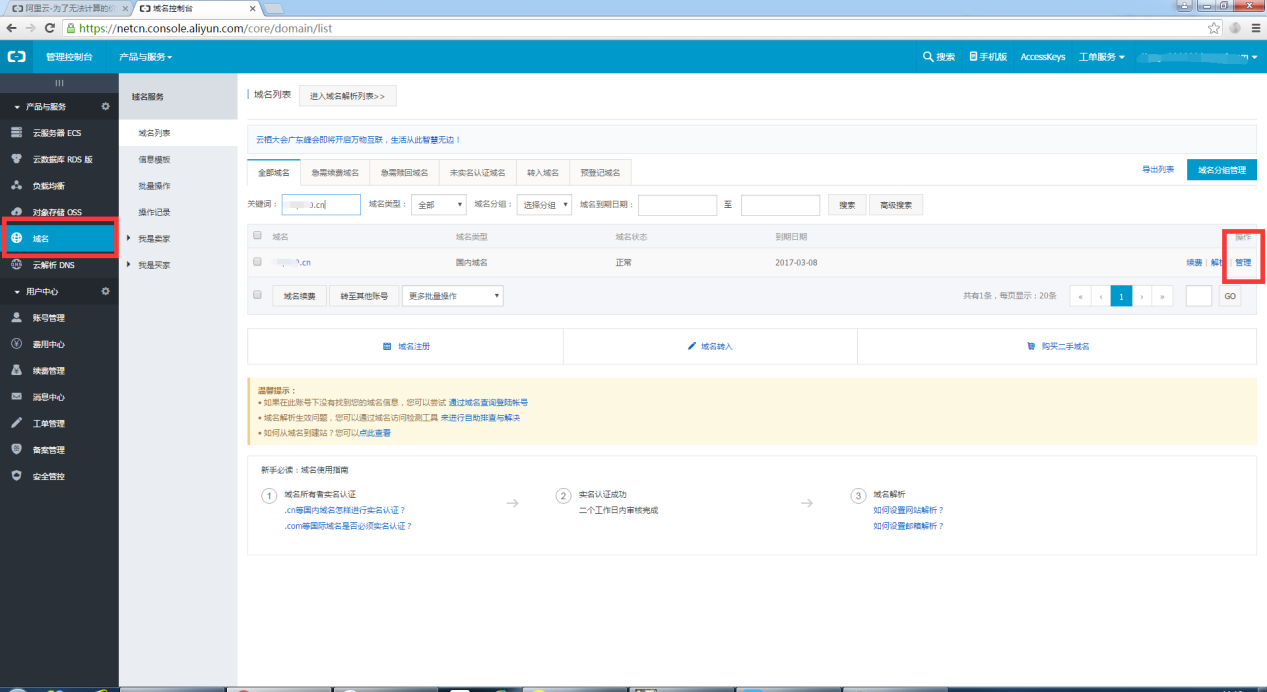Switch to the 急需续费域名 tab
This screenshot has height=692, width=1267.
[335, 172]
